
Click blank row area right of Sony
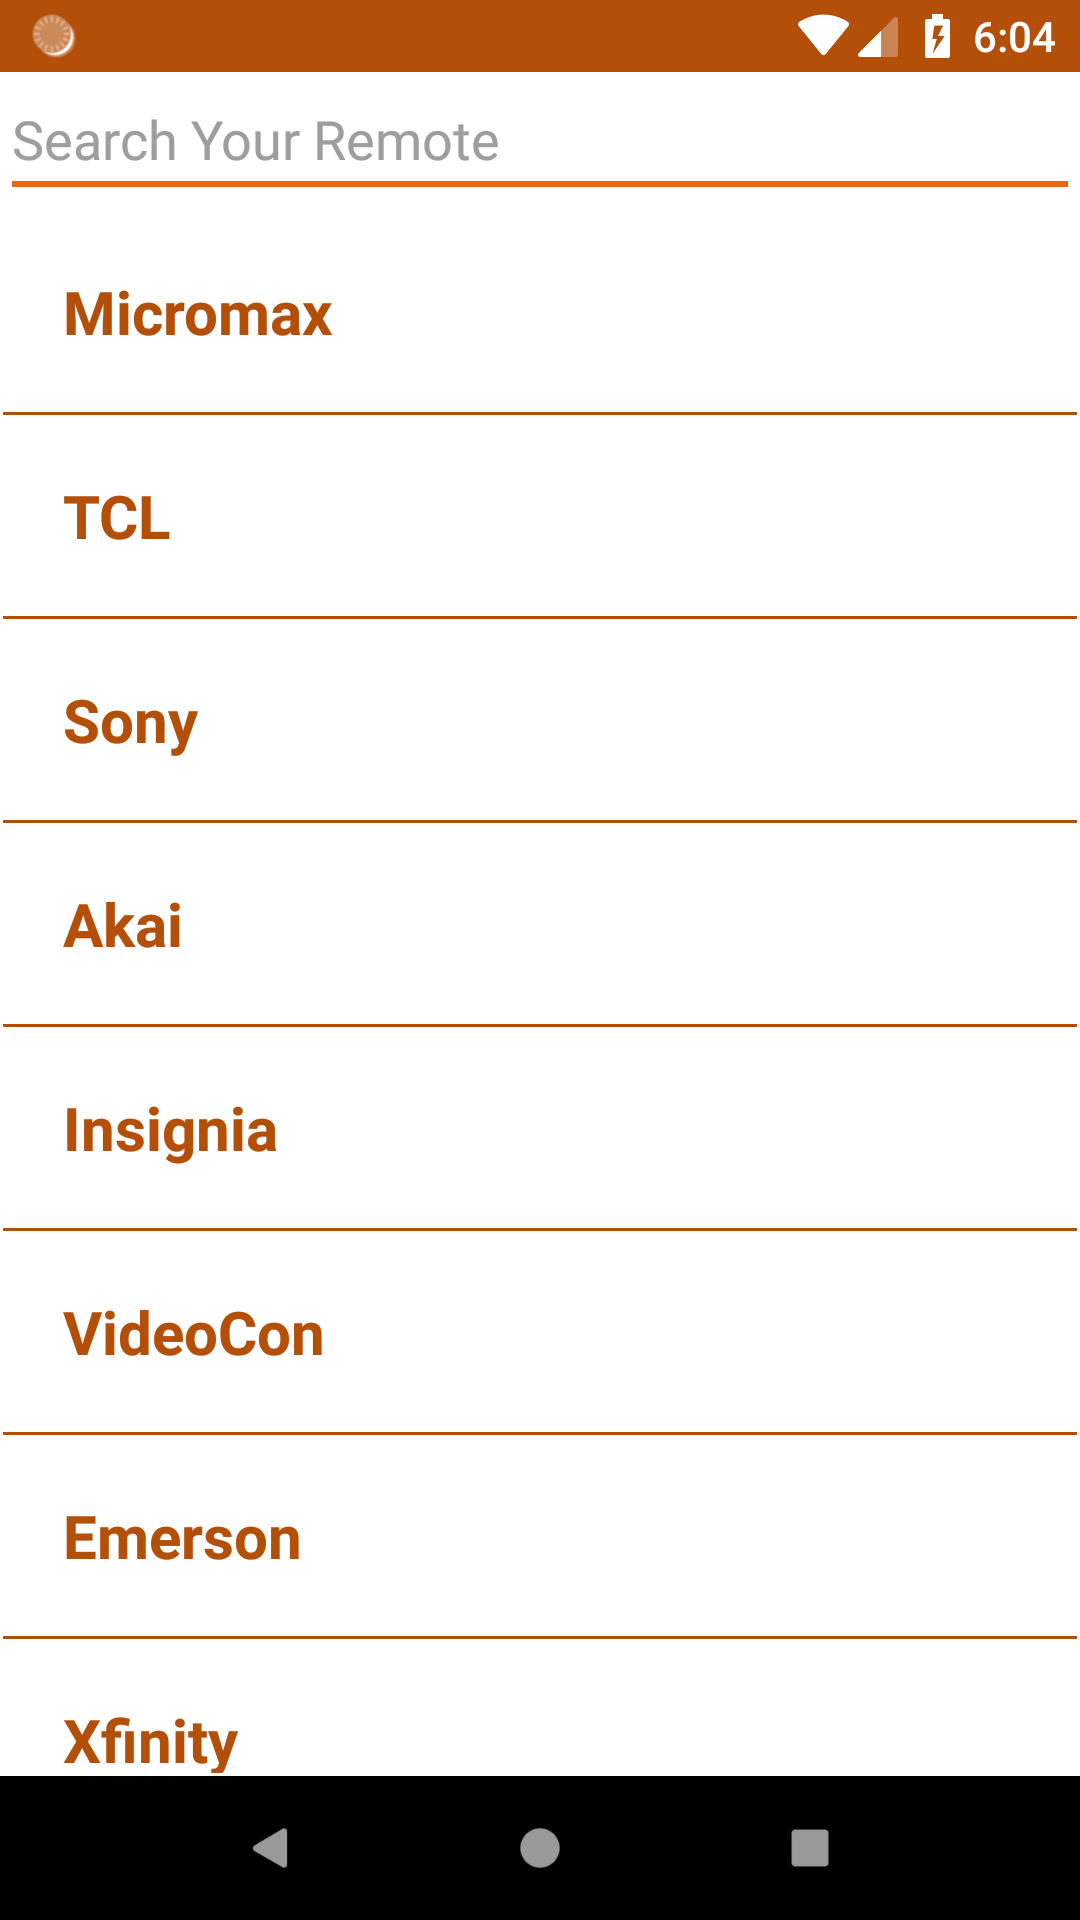point(700,722)
